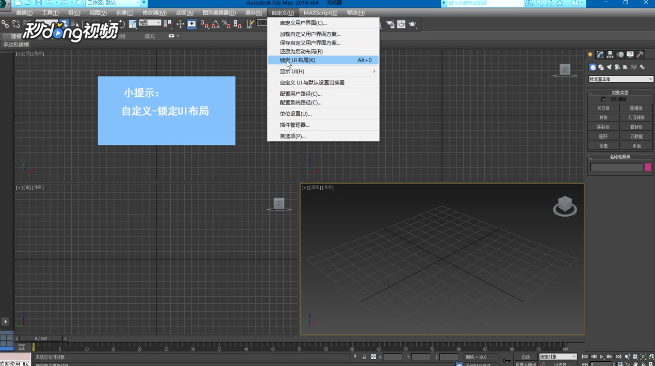655x366 pixels.
Task: Click the object name input field
Action: [x=616, y=167]
